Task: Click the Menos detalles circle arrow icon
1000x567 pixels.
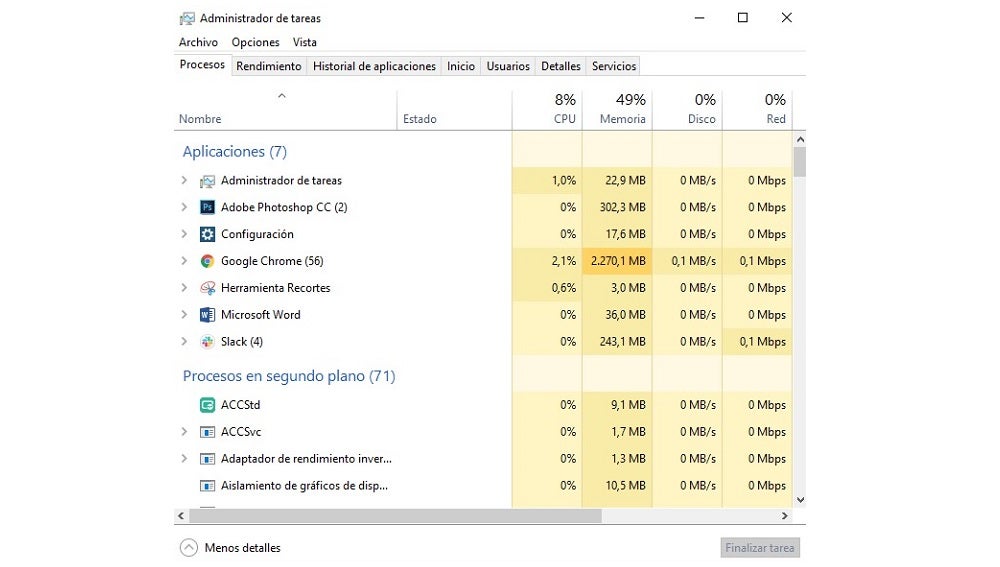Action: pos(189,547)
